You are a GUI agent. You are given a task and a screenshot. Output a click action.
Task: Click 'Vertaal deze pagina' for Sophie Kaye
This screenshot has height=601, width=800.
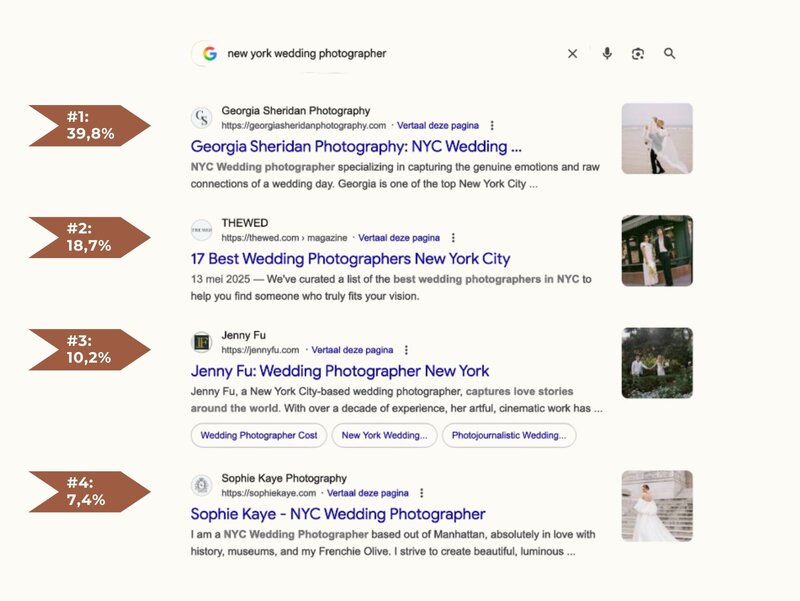367,493
